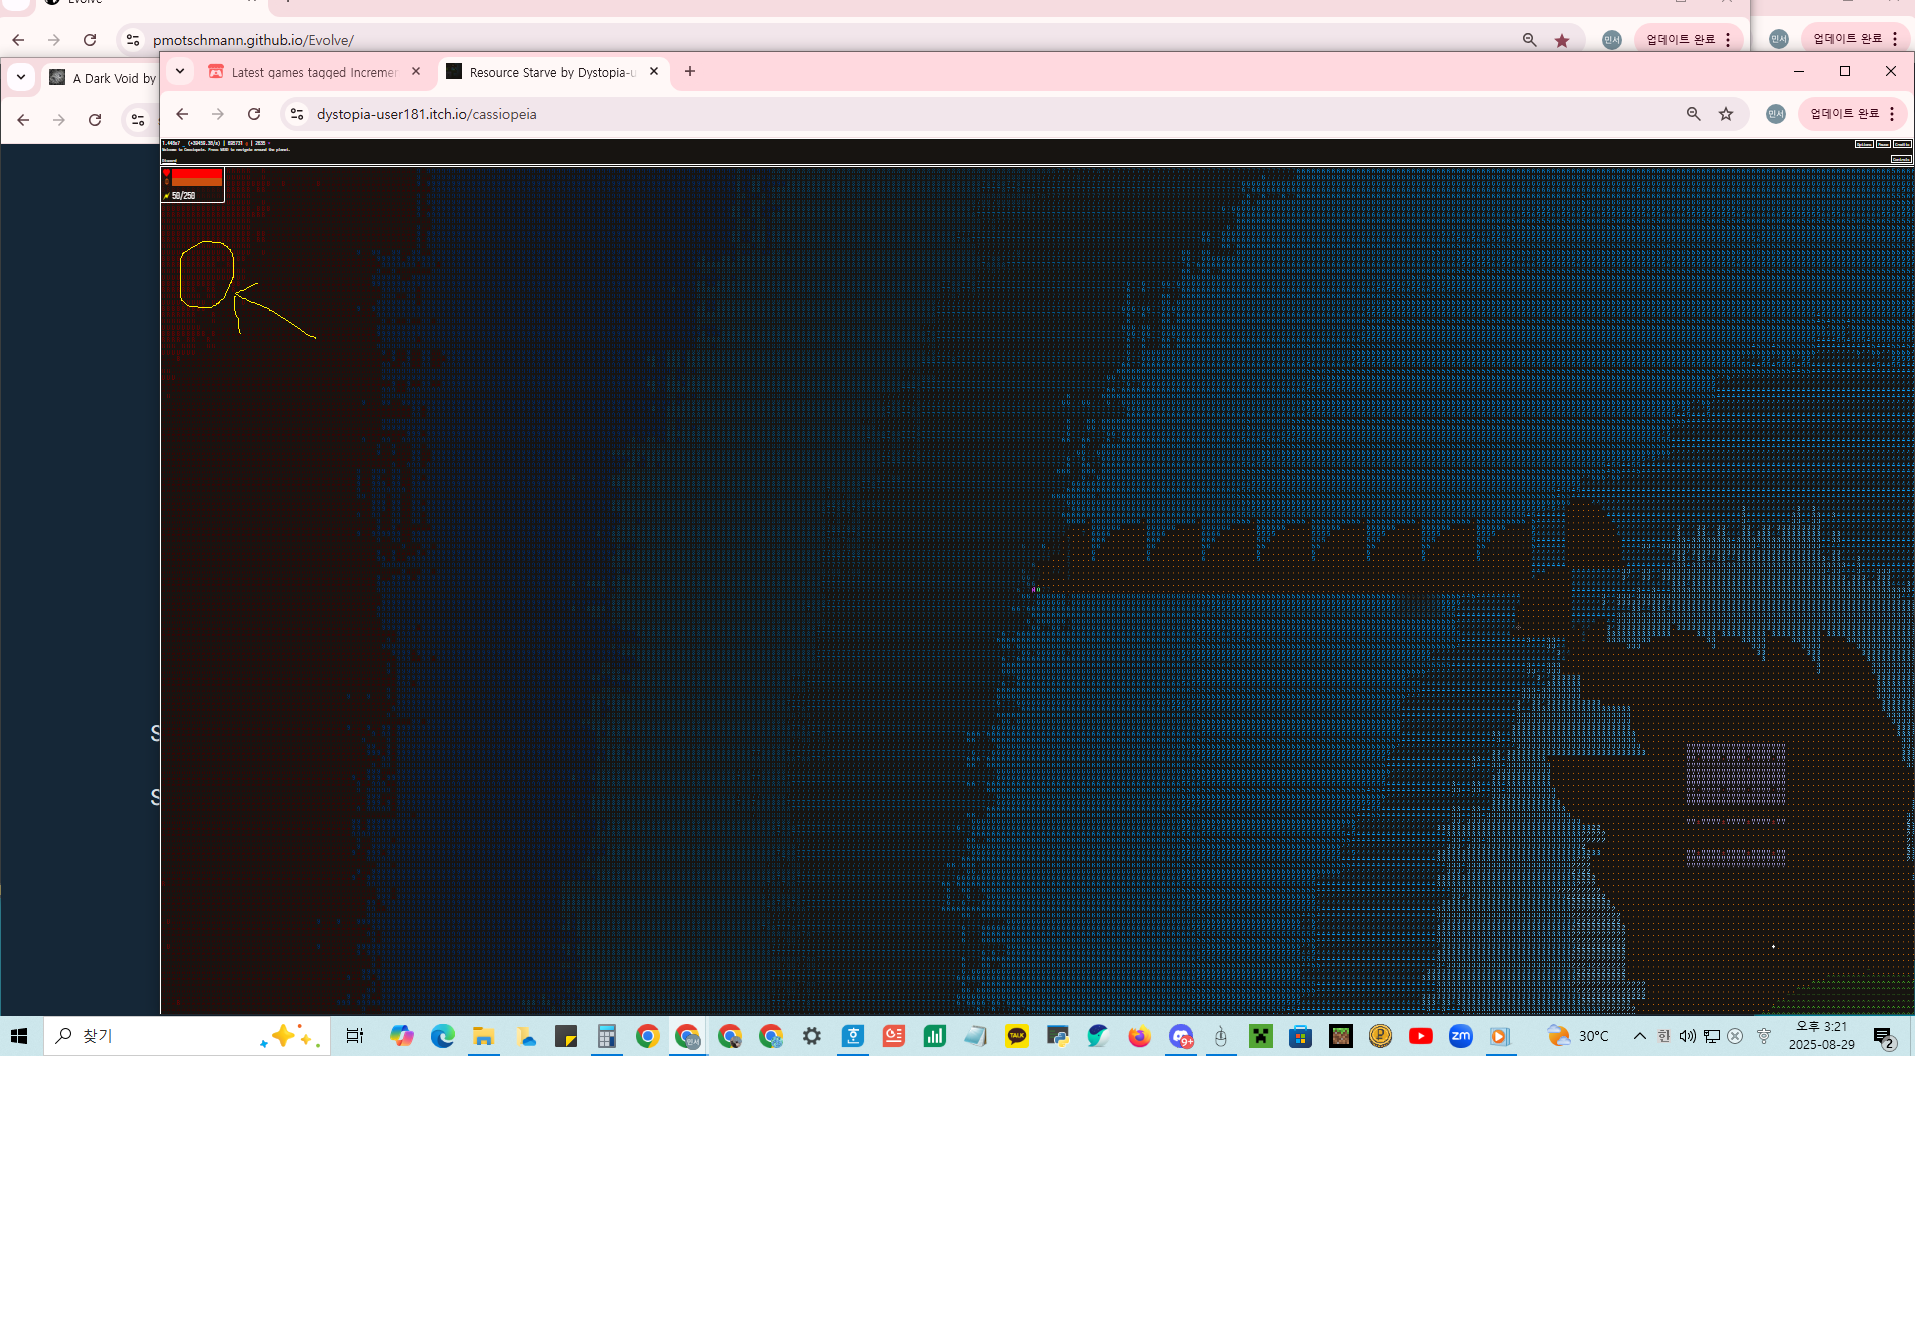Toggle the Korean IME language indicator
The height and width of the screenshot is (1326, 1920).
tap(1664, 1036)
